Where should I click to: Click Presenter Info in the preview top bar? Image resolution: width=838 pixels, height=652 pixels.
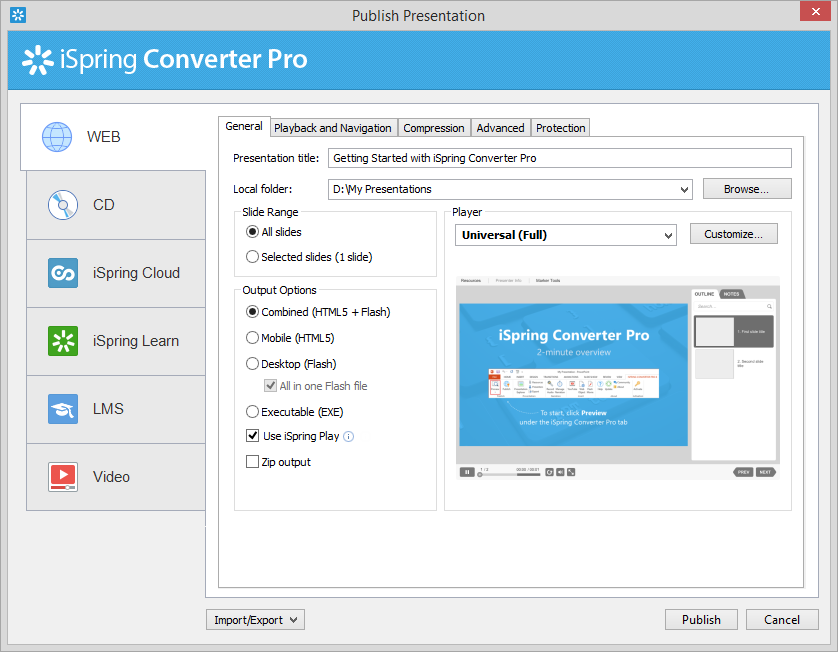[508, 281]
